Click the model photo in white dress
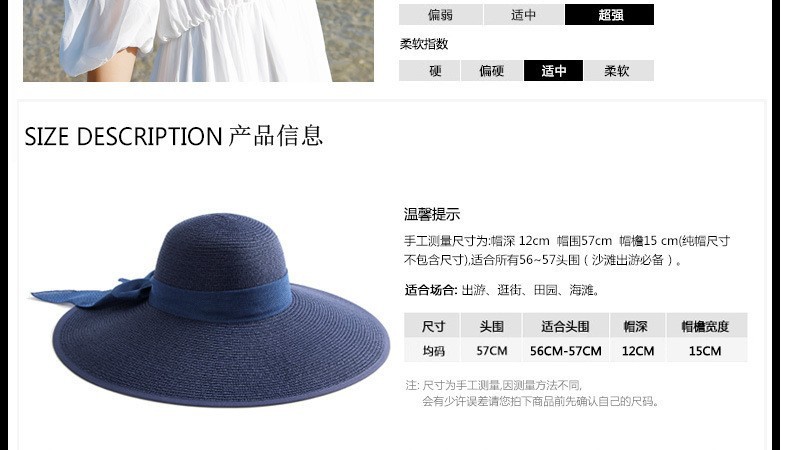The image size is (790, 450). click(x=199, y=40)
